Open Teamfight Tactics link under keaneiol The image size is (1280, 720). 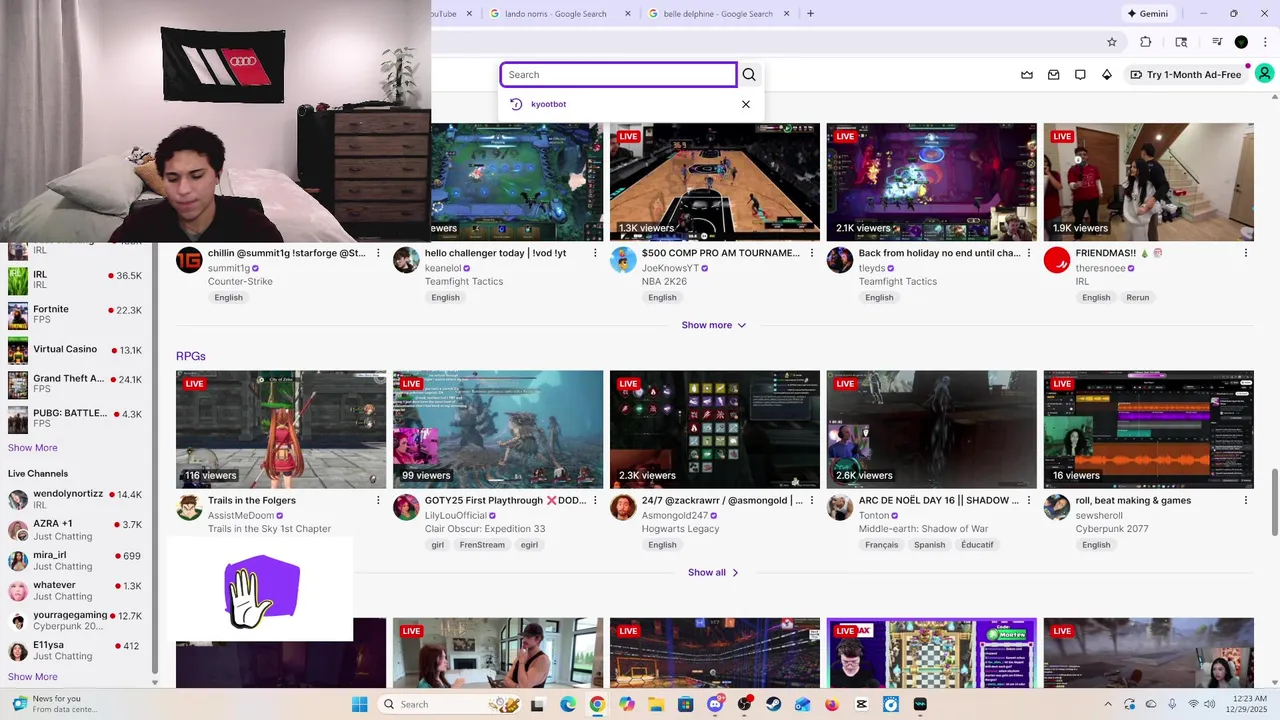click(464, 282)
